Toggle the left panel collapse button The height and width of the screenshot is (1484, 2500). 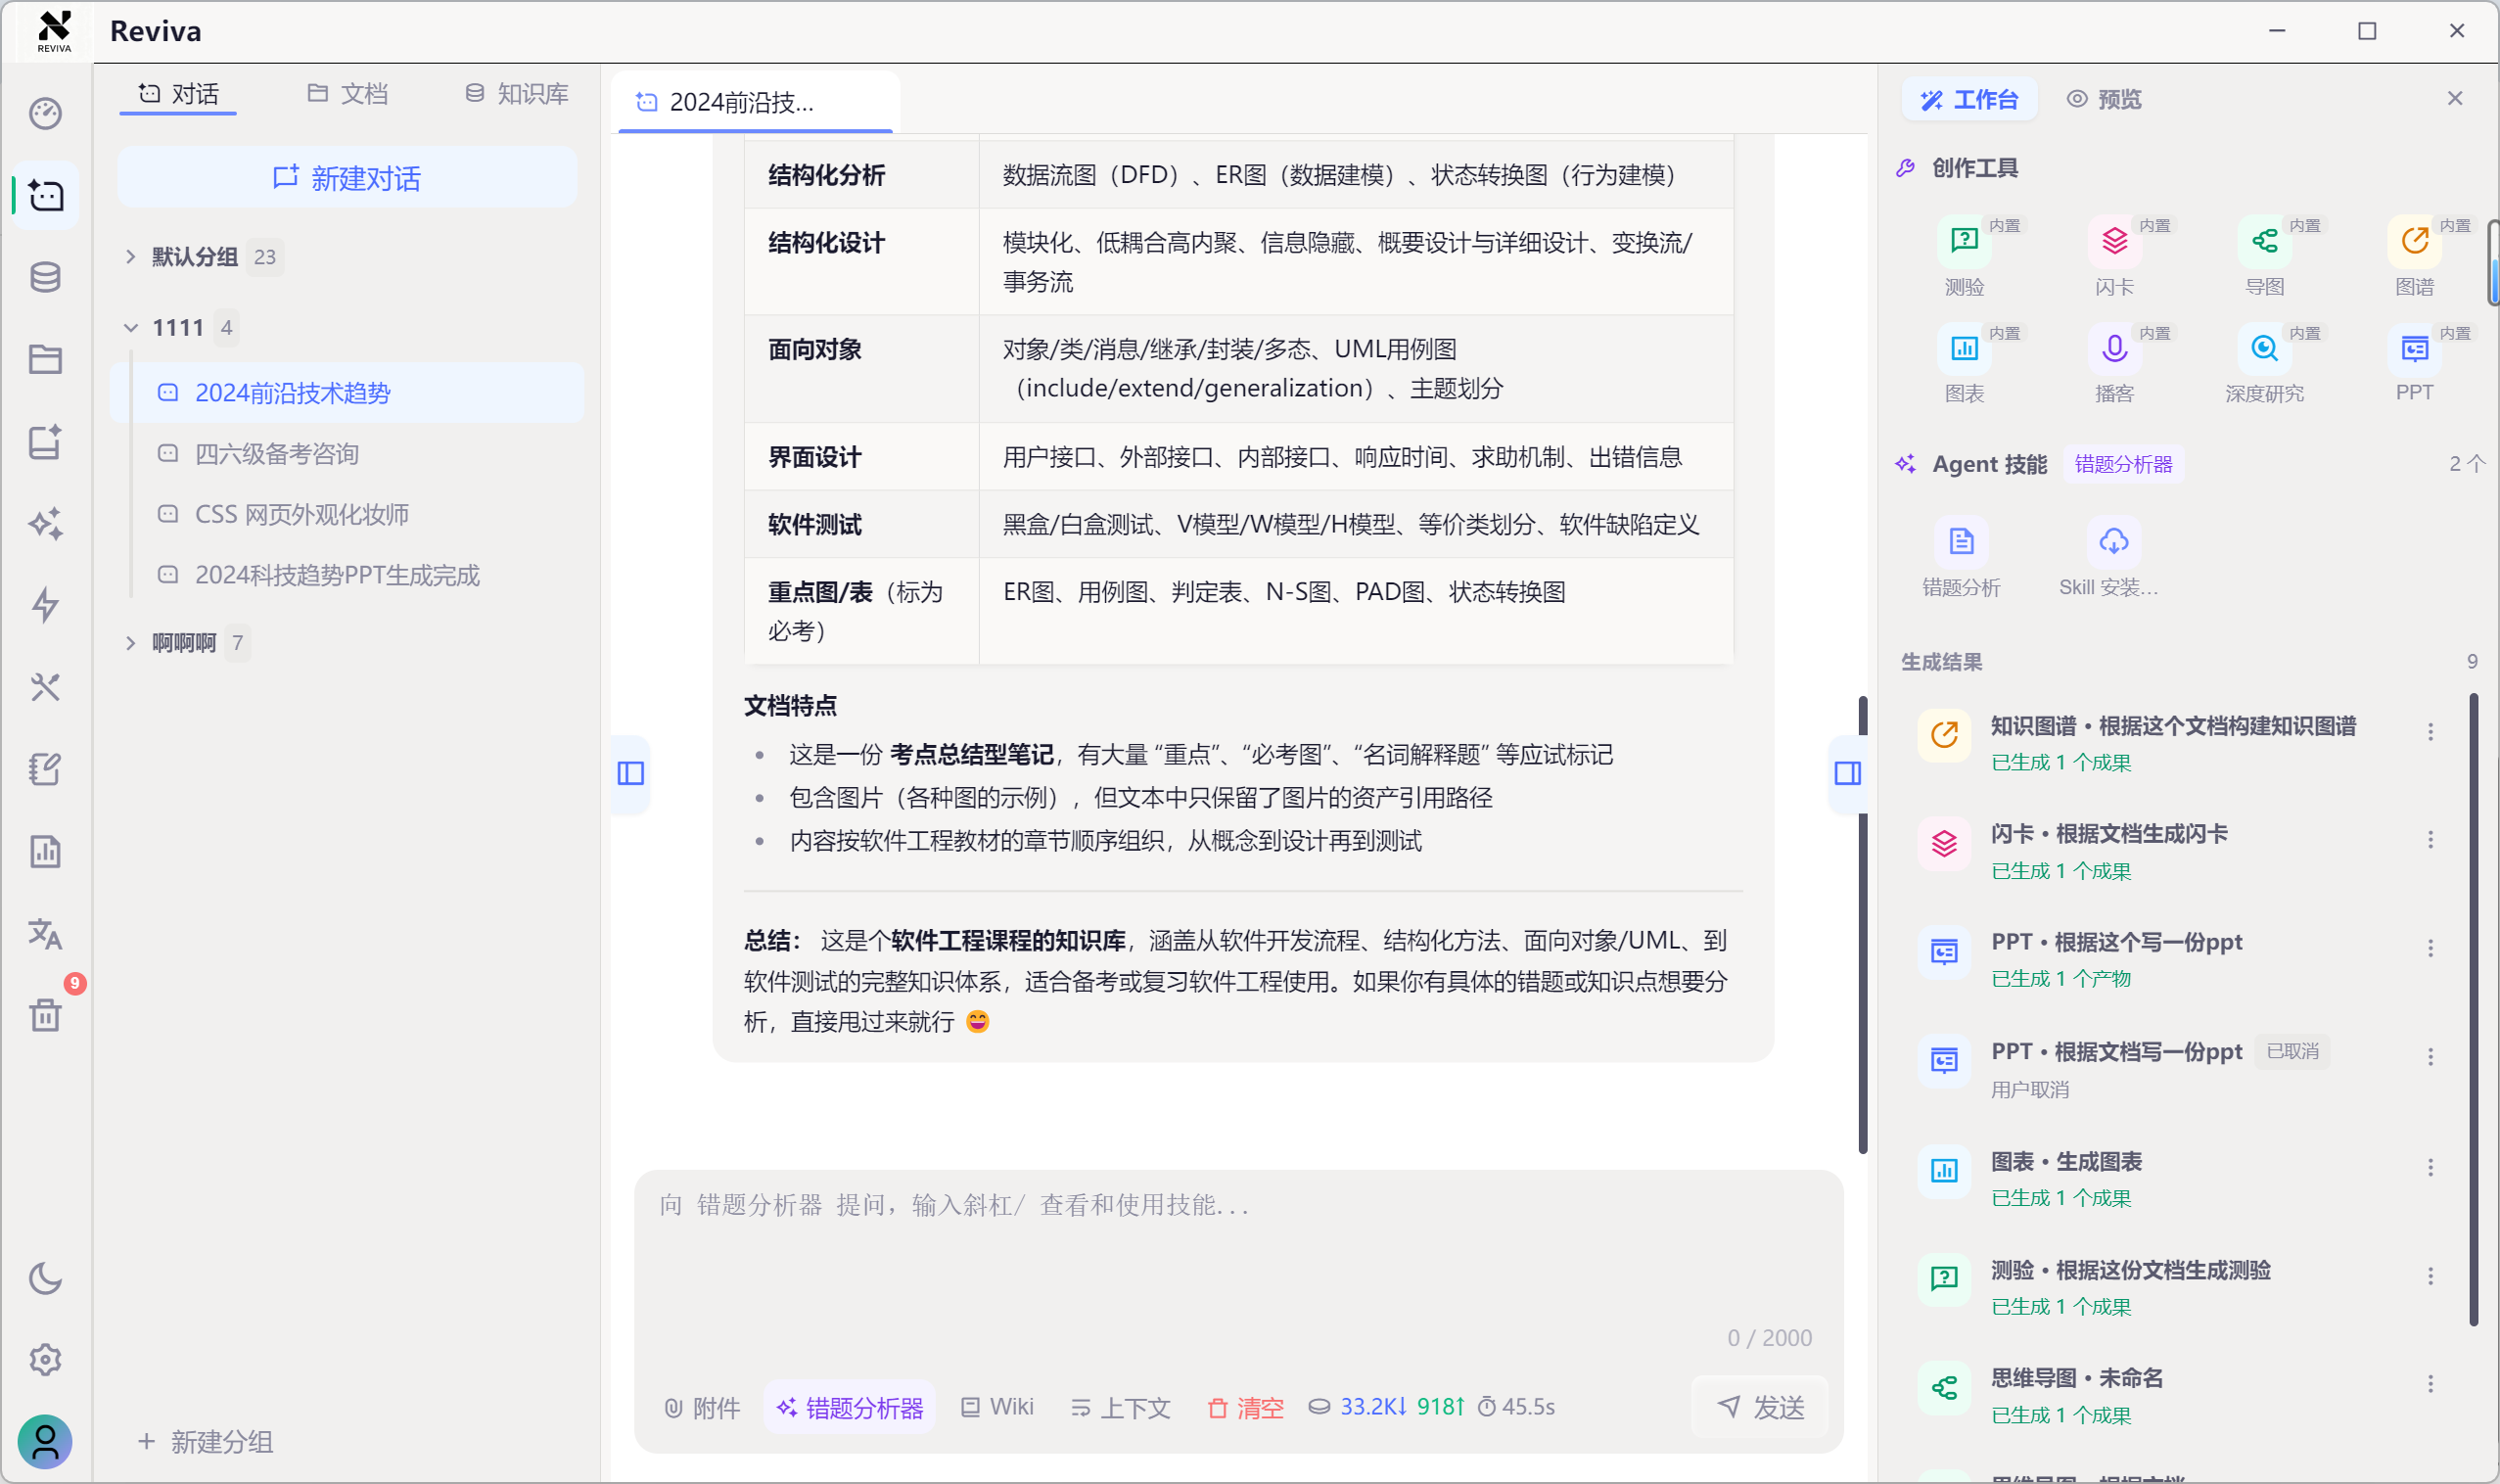pos(630,773)
